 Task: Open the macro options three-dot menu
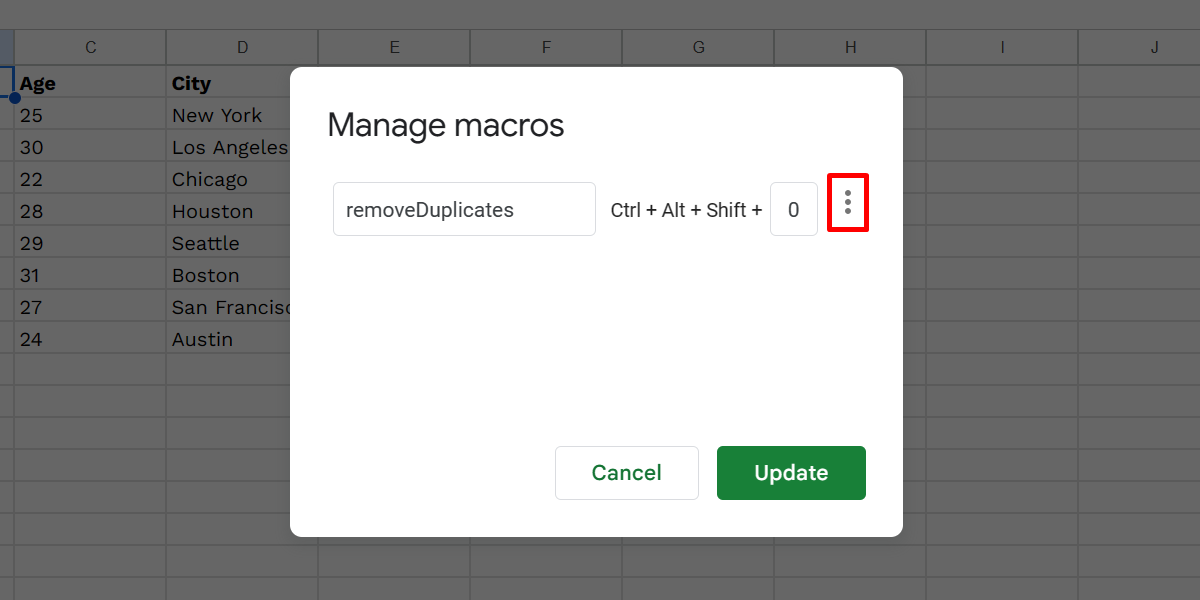point(847,203)
